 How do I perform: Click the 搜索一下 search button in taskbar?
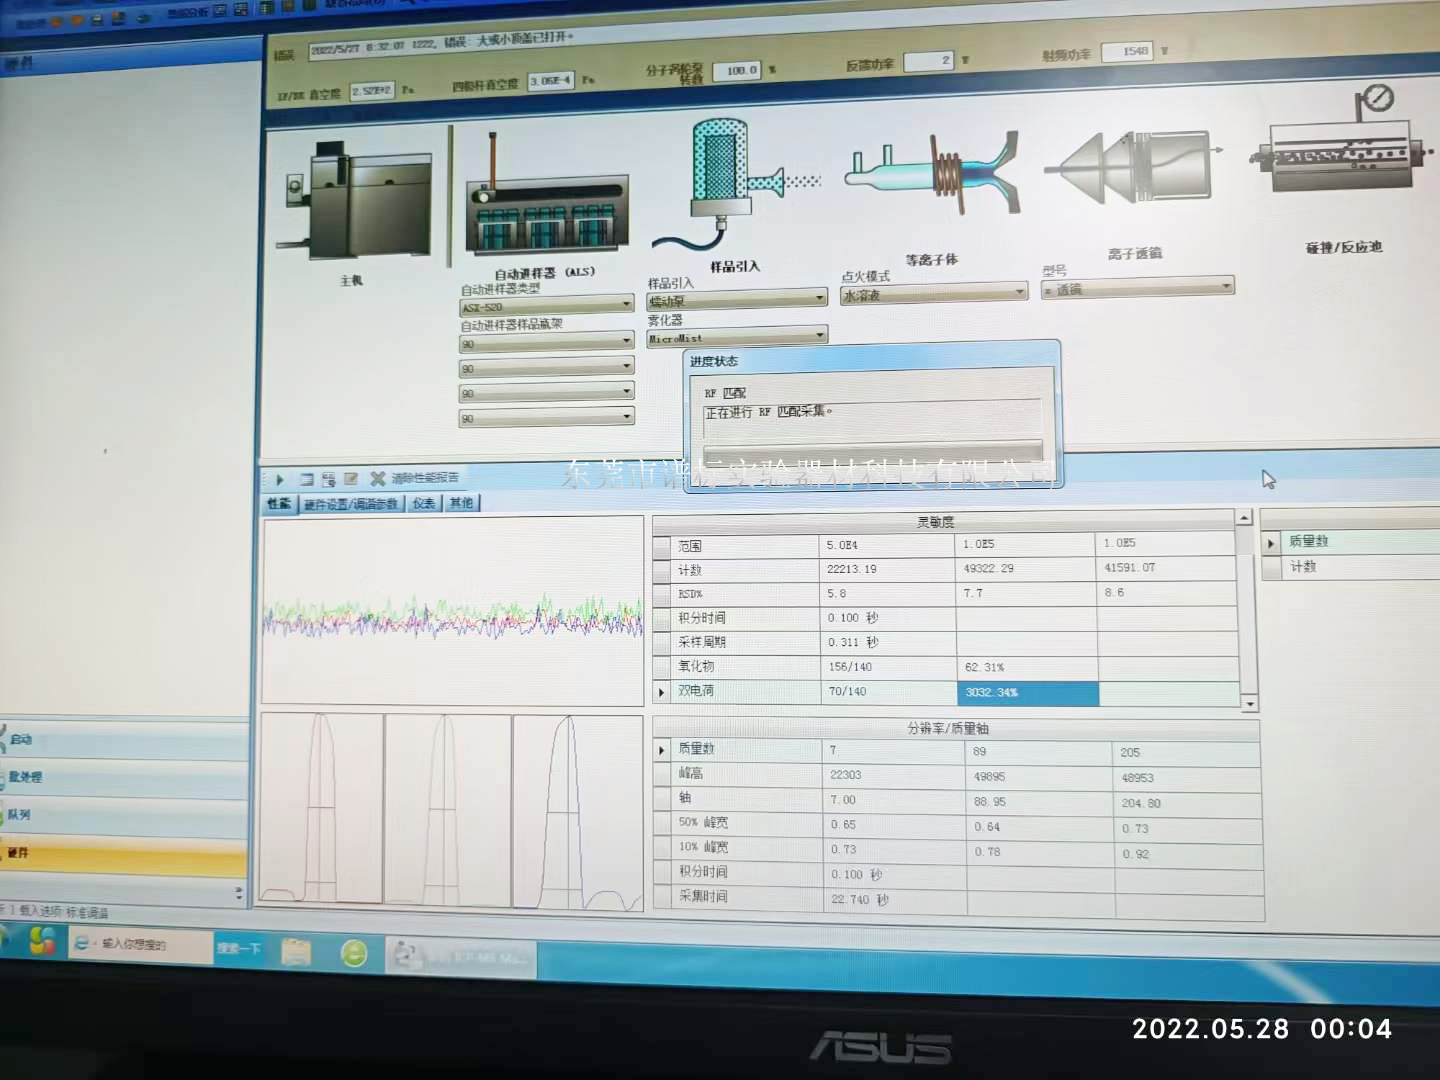point(239,947)
